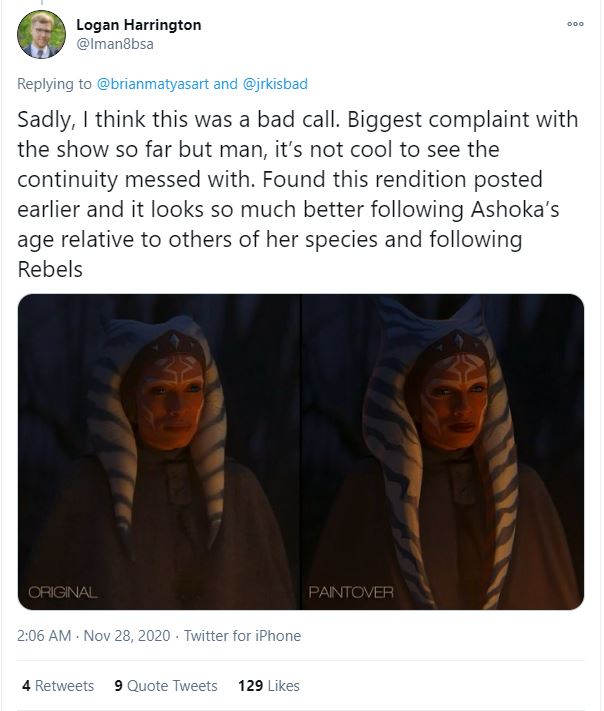View the 9 Quote Tweets list
Viewport: 604px width, 711px height.
[x=166, y=686]
